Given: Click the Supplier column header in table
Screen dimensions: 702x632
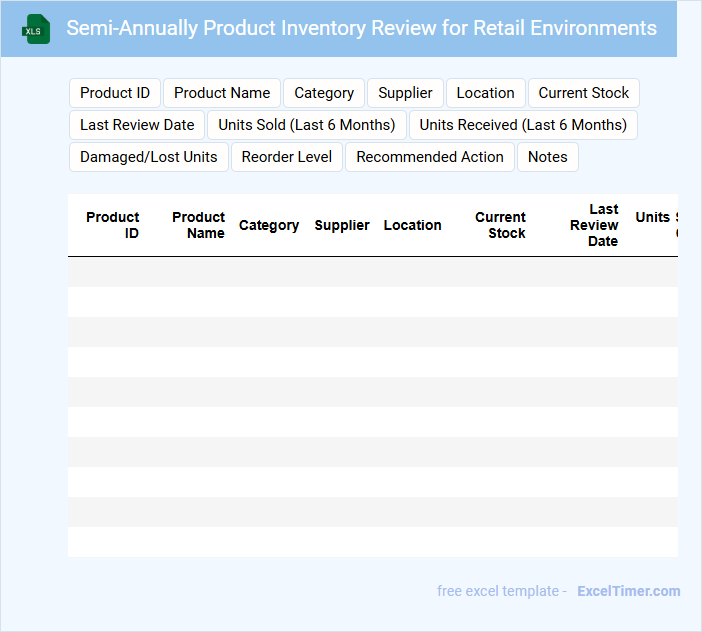Looking at the screenshot, I should pos(342,225).
